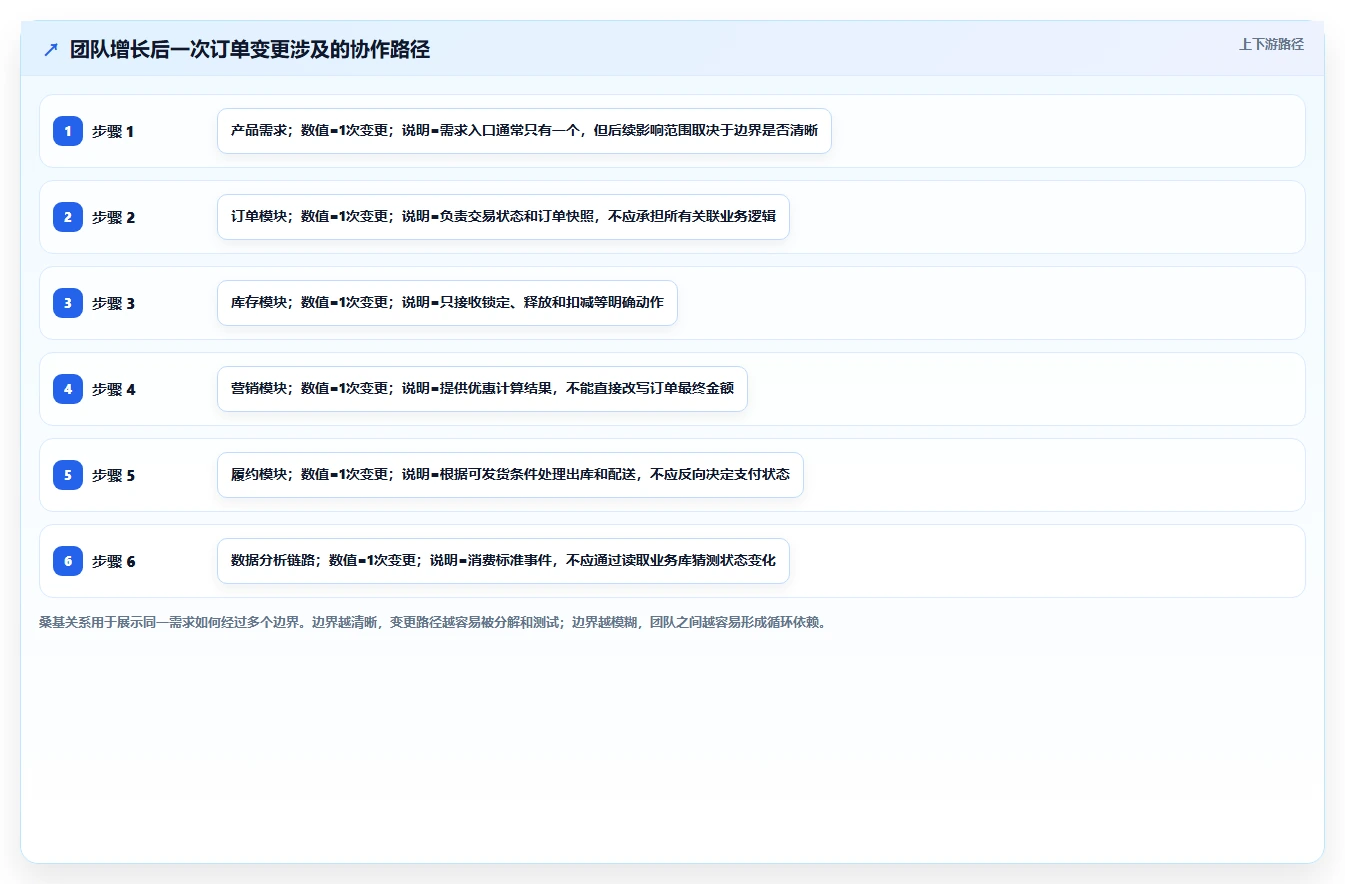Click the 上下游路径 label at top right
The height and width of the screenshot is (884, 1345).
click(x=1271, y=45)
